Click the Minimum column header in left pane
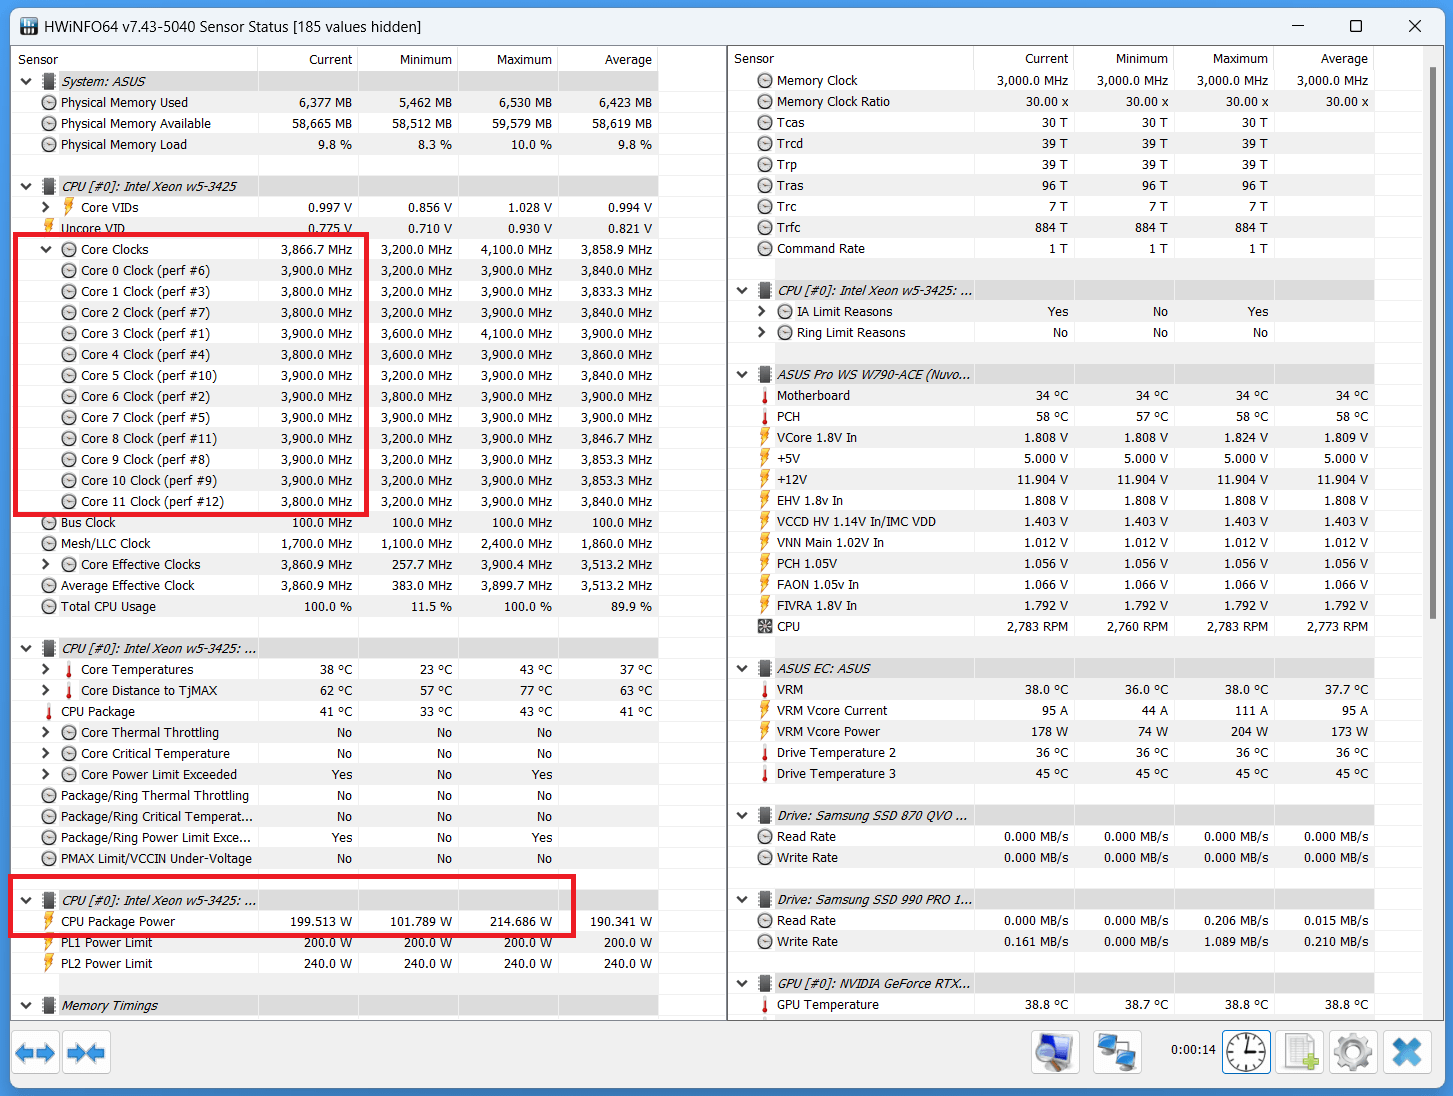The width and height of the screenshot is (1453, 1096). coord(408,59)
